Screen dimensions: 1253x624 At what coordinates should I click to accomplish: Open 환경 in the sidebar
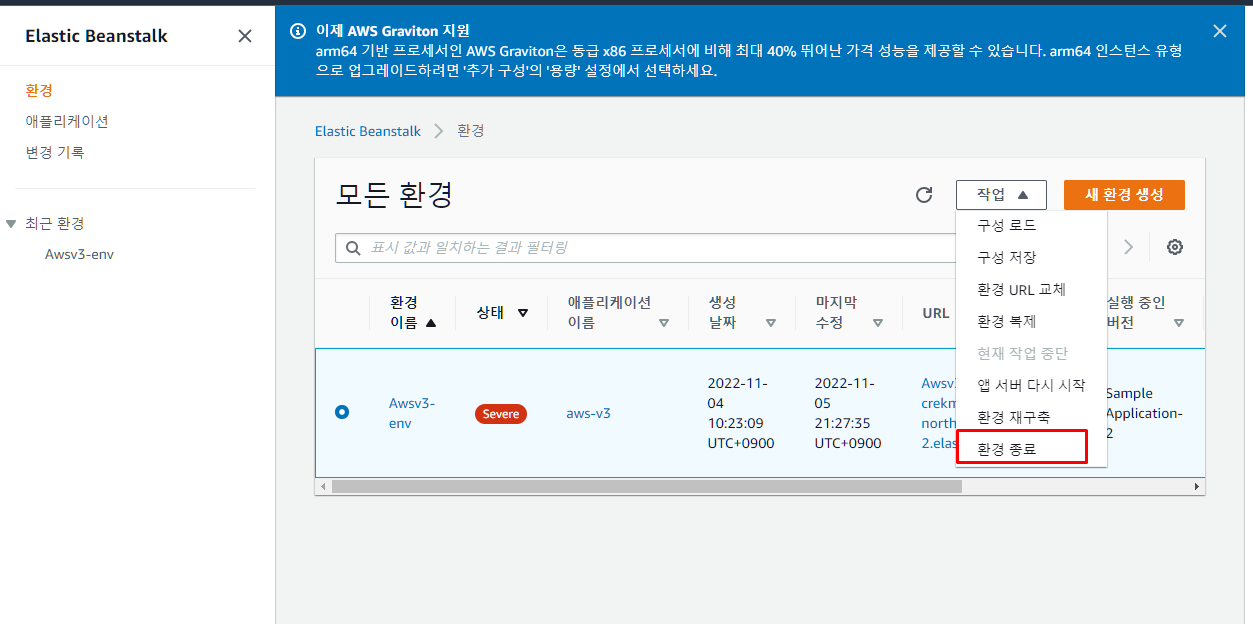click(x=39, y=91)
